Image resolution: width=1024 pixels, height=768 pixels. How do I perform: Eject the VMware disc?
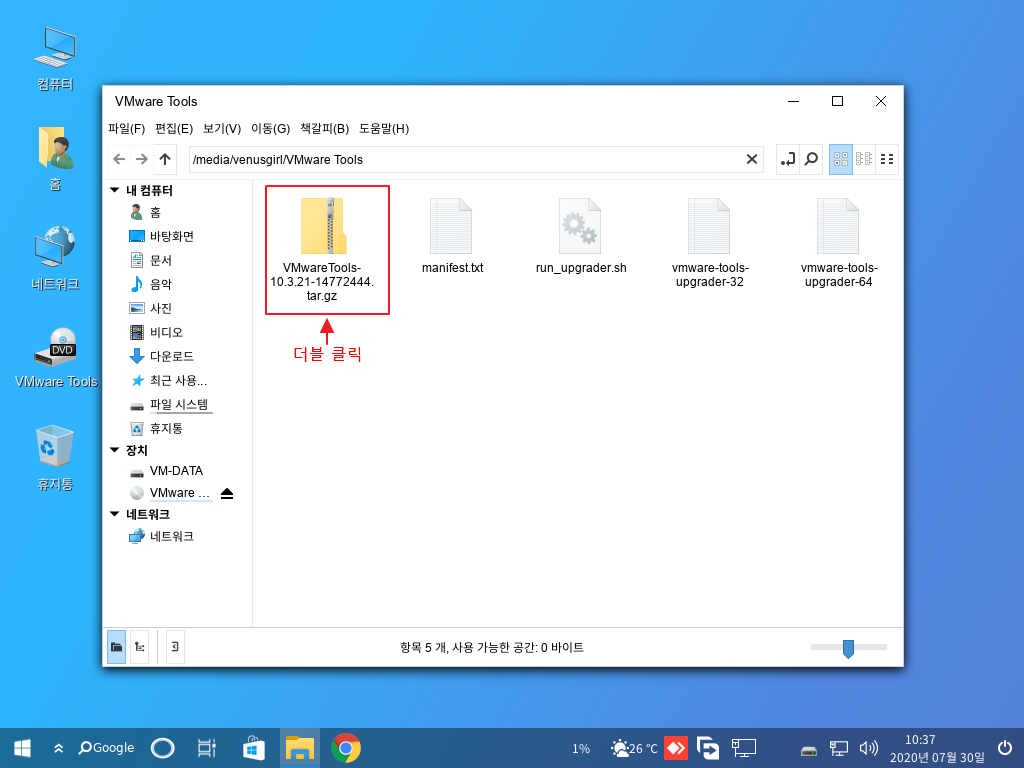[x=227, y=493]
